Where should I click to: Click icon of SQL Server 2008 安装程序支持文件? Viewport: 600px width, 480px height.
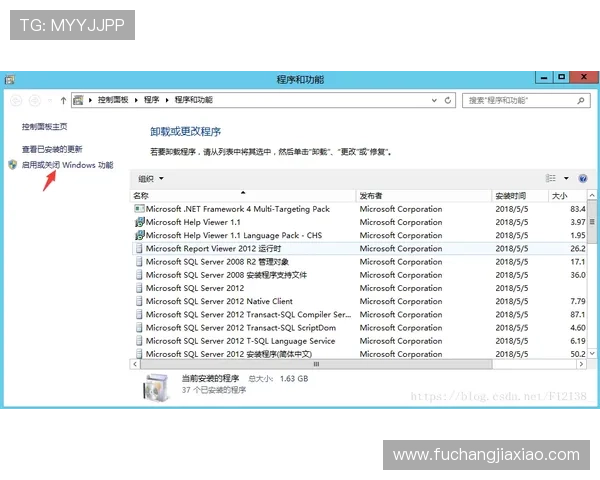click(x=139, y=275)
